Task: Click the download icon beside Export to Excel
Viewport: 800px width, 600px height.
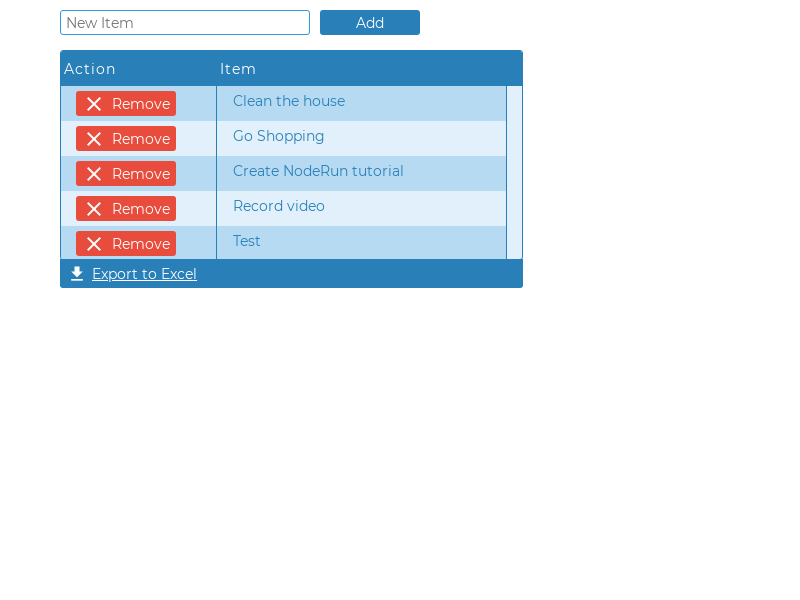Action: pyautogui.click(x=77, y=273)
